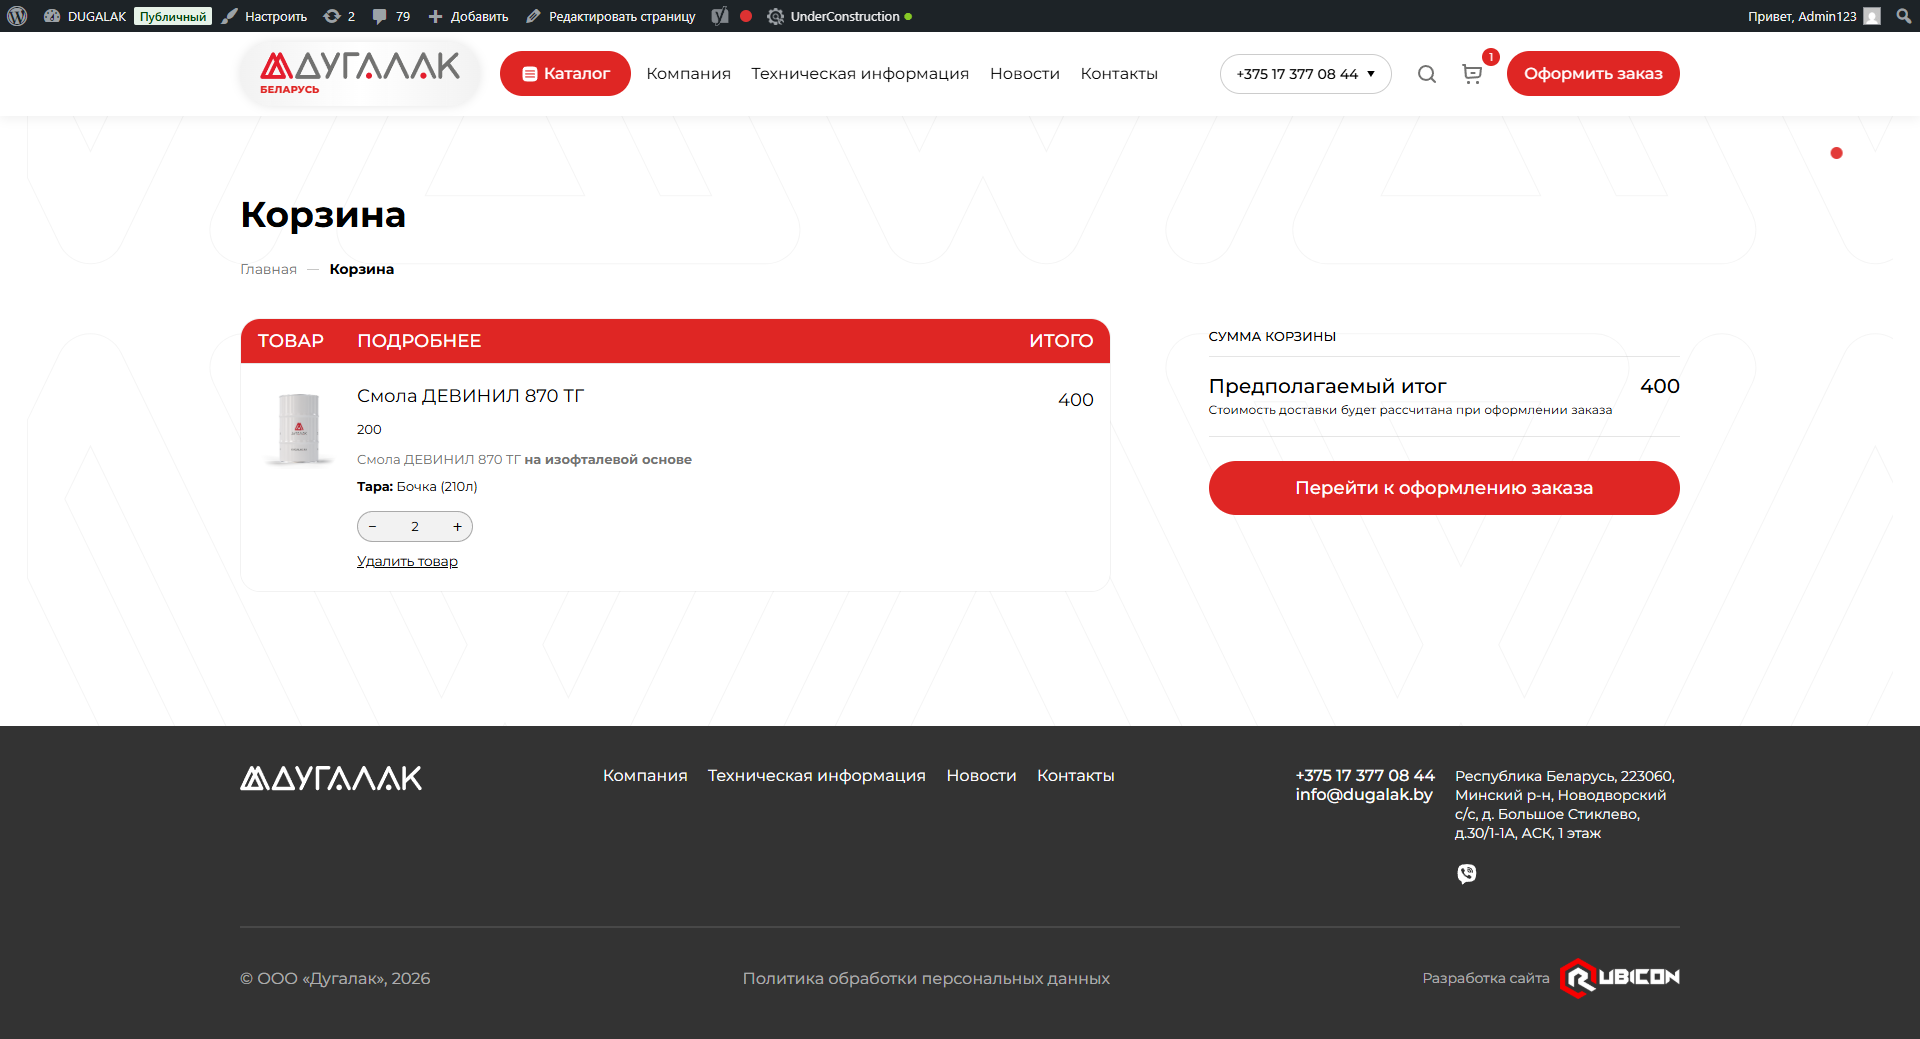Open Контакты in header navigation
This screenshot has width=1920, height=1039.
click(1119, 73)
